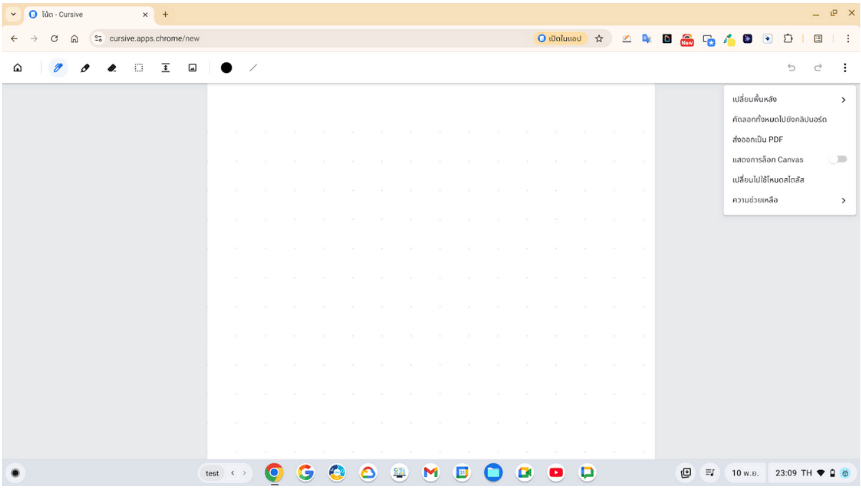Select the Eraser tool
The image size is (861, 490).
click(112, 68)
